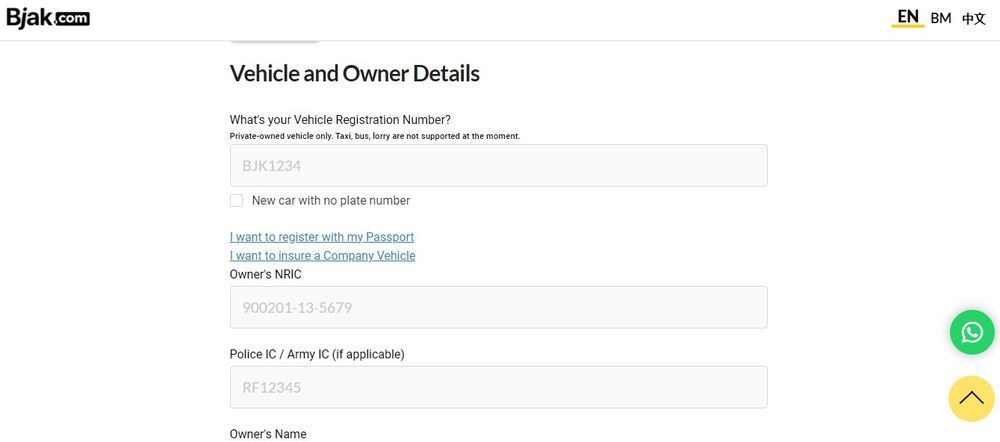Click the 'Vehicle and Owner Details' heading

pos(355,73)
